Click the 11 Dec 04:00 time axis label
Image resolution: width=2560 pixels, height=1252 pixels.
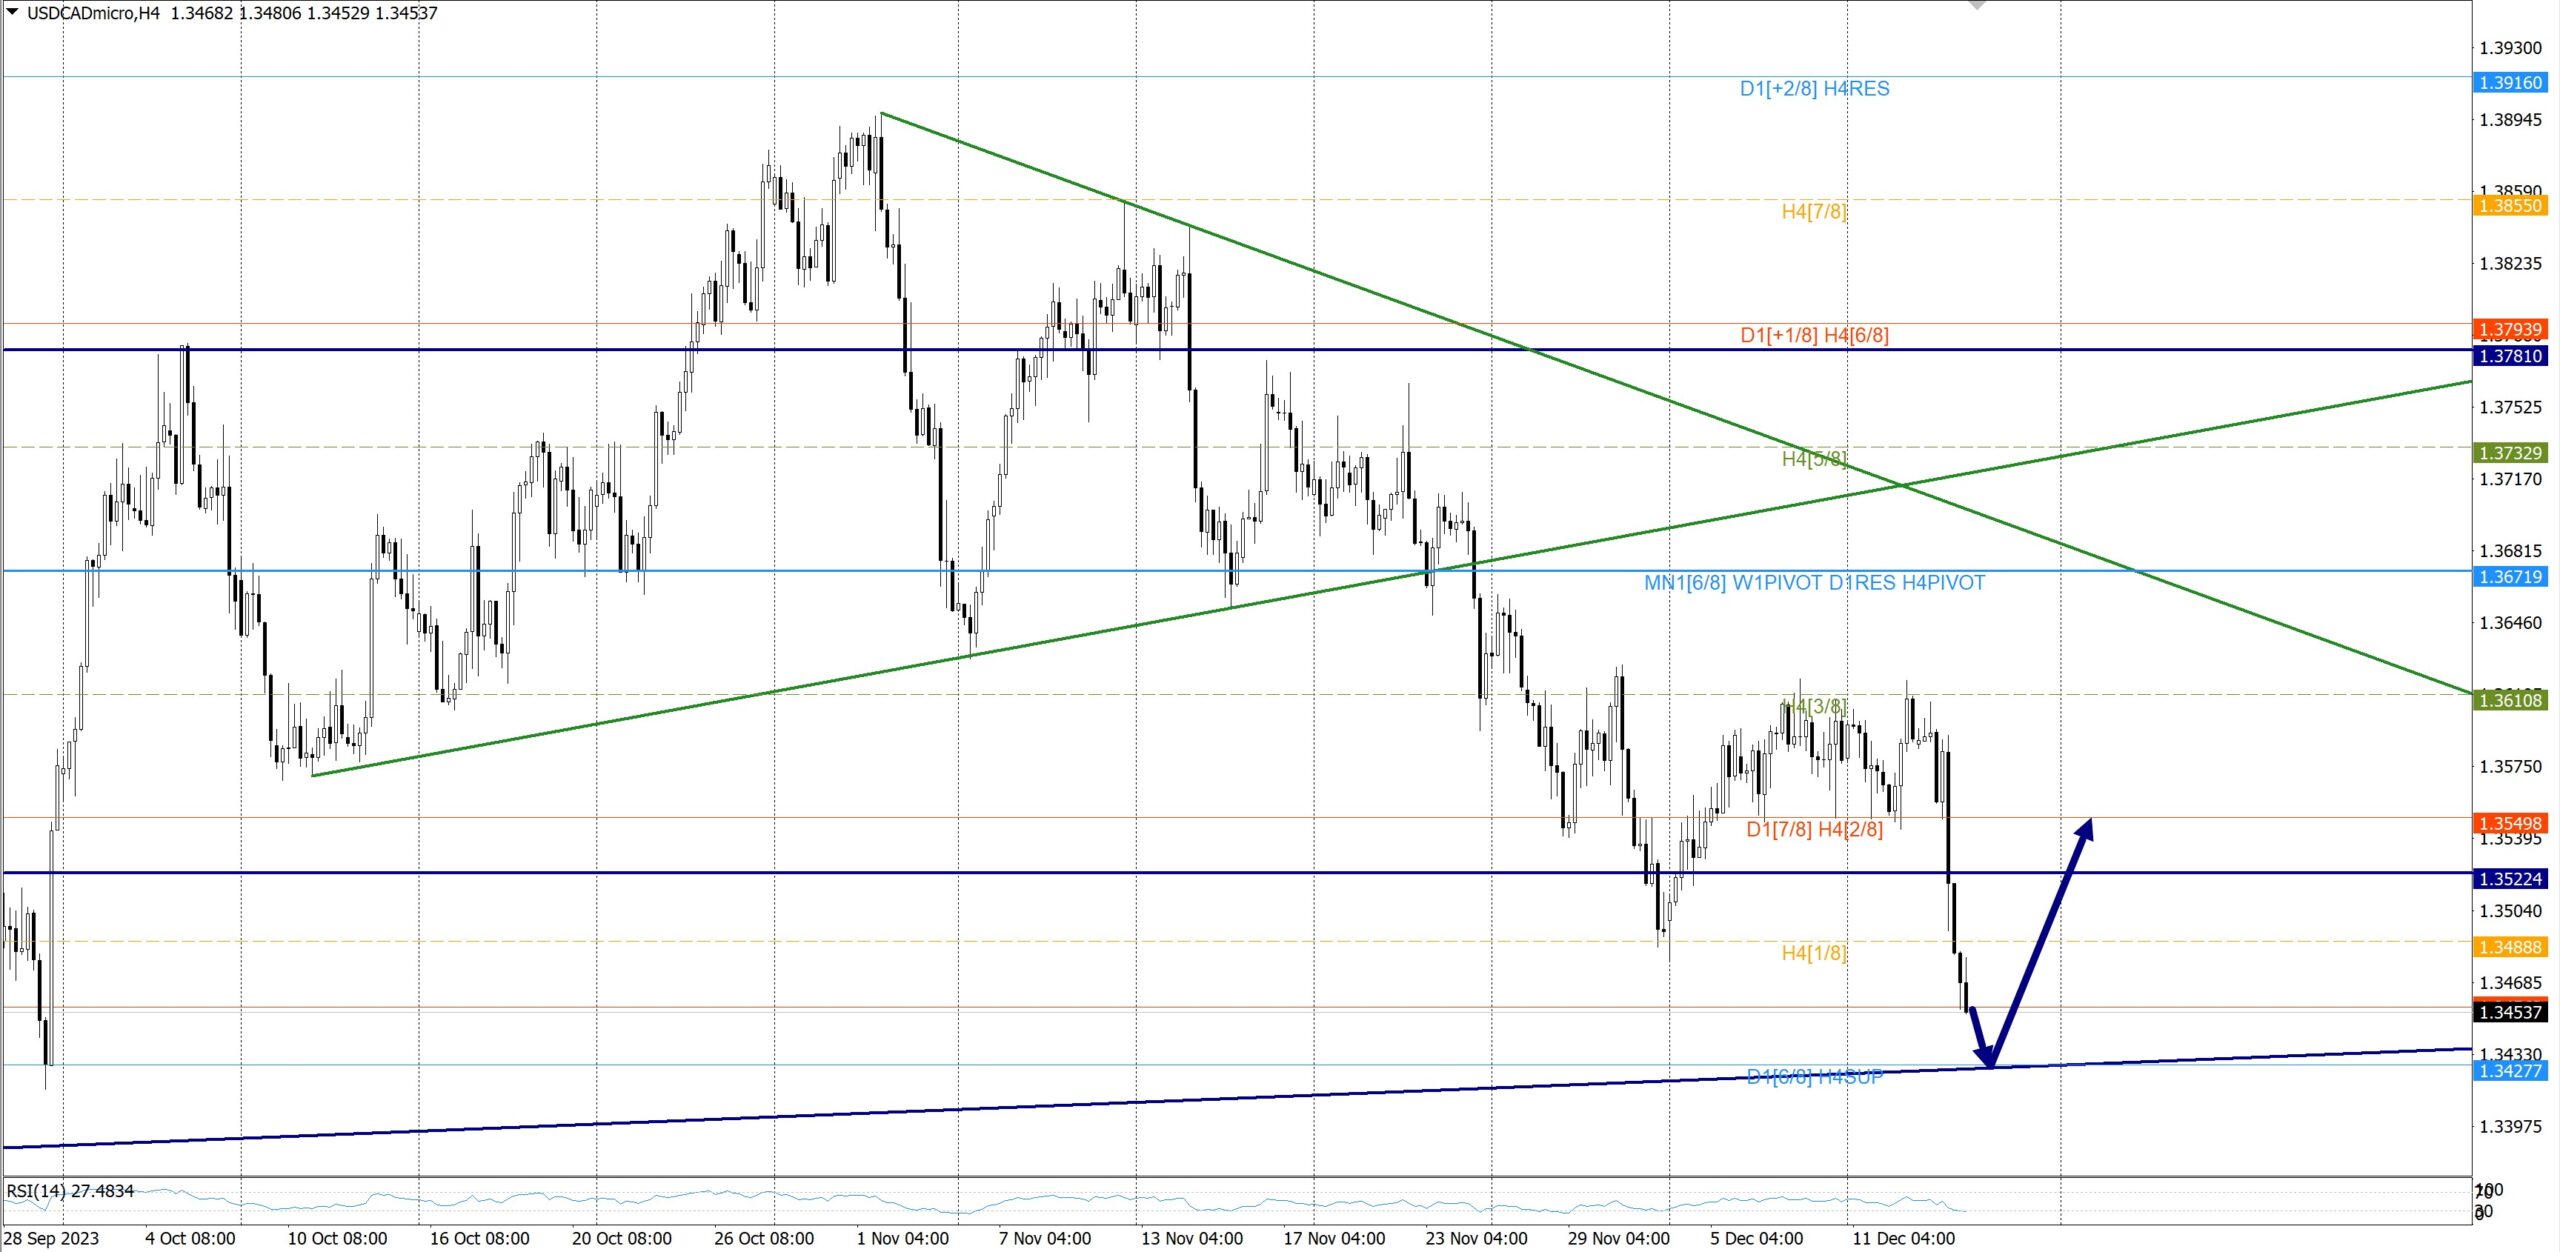point(1903,1238)
